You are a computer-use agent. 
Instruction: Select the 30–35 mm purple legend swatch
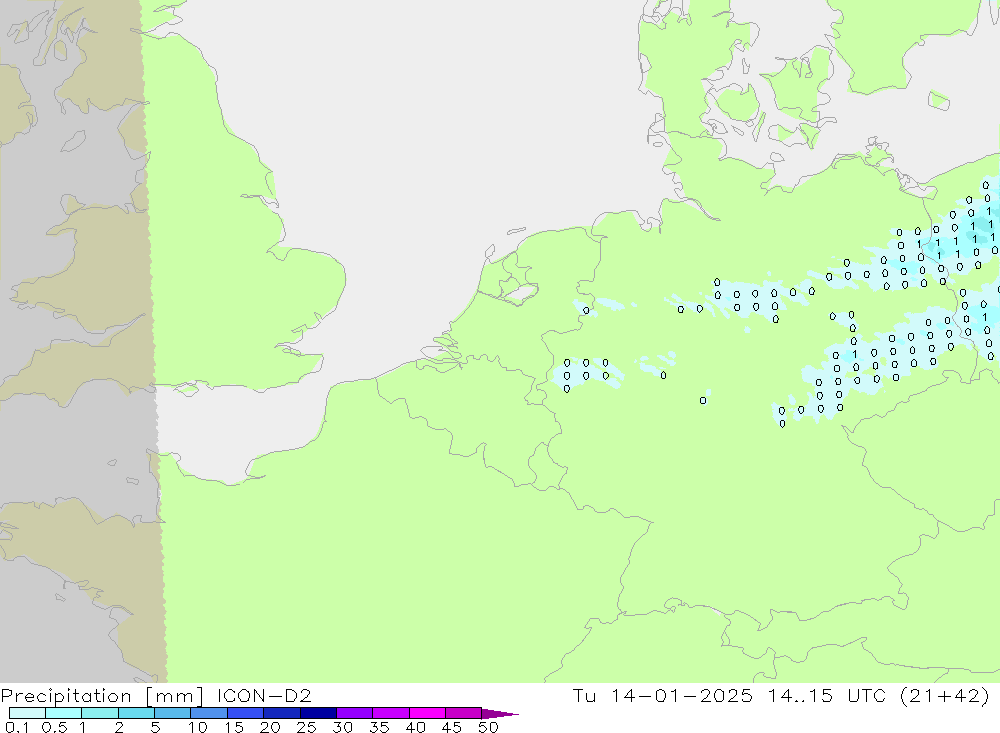tap(355, 713)
